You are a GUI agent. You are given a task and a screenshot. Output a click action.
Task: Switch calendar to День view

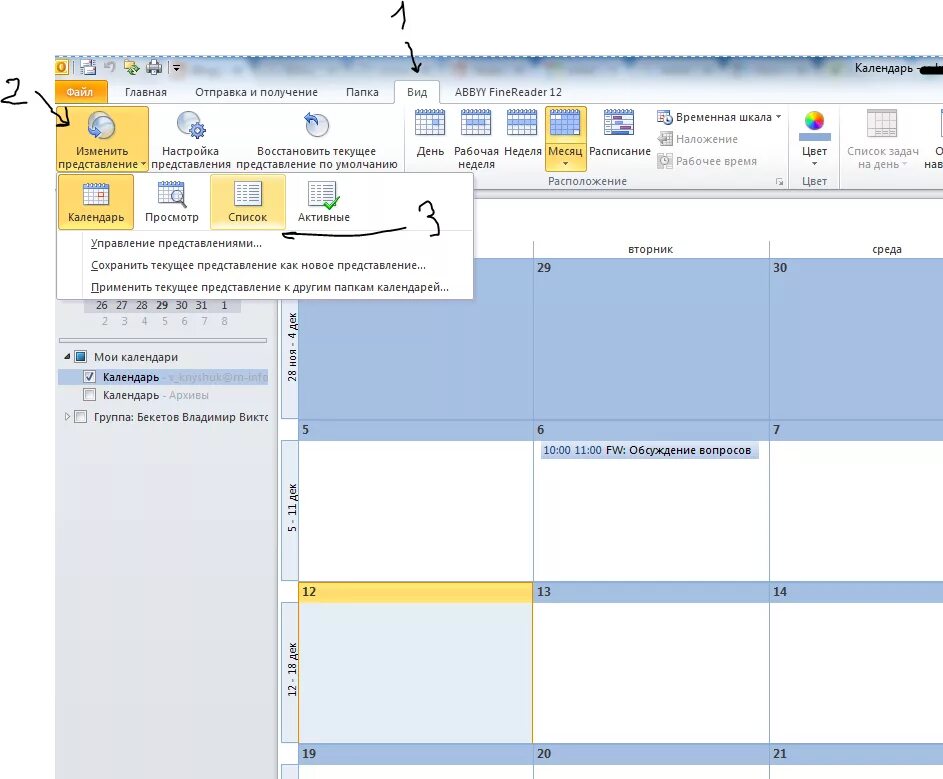[x=430, y=132]
